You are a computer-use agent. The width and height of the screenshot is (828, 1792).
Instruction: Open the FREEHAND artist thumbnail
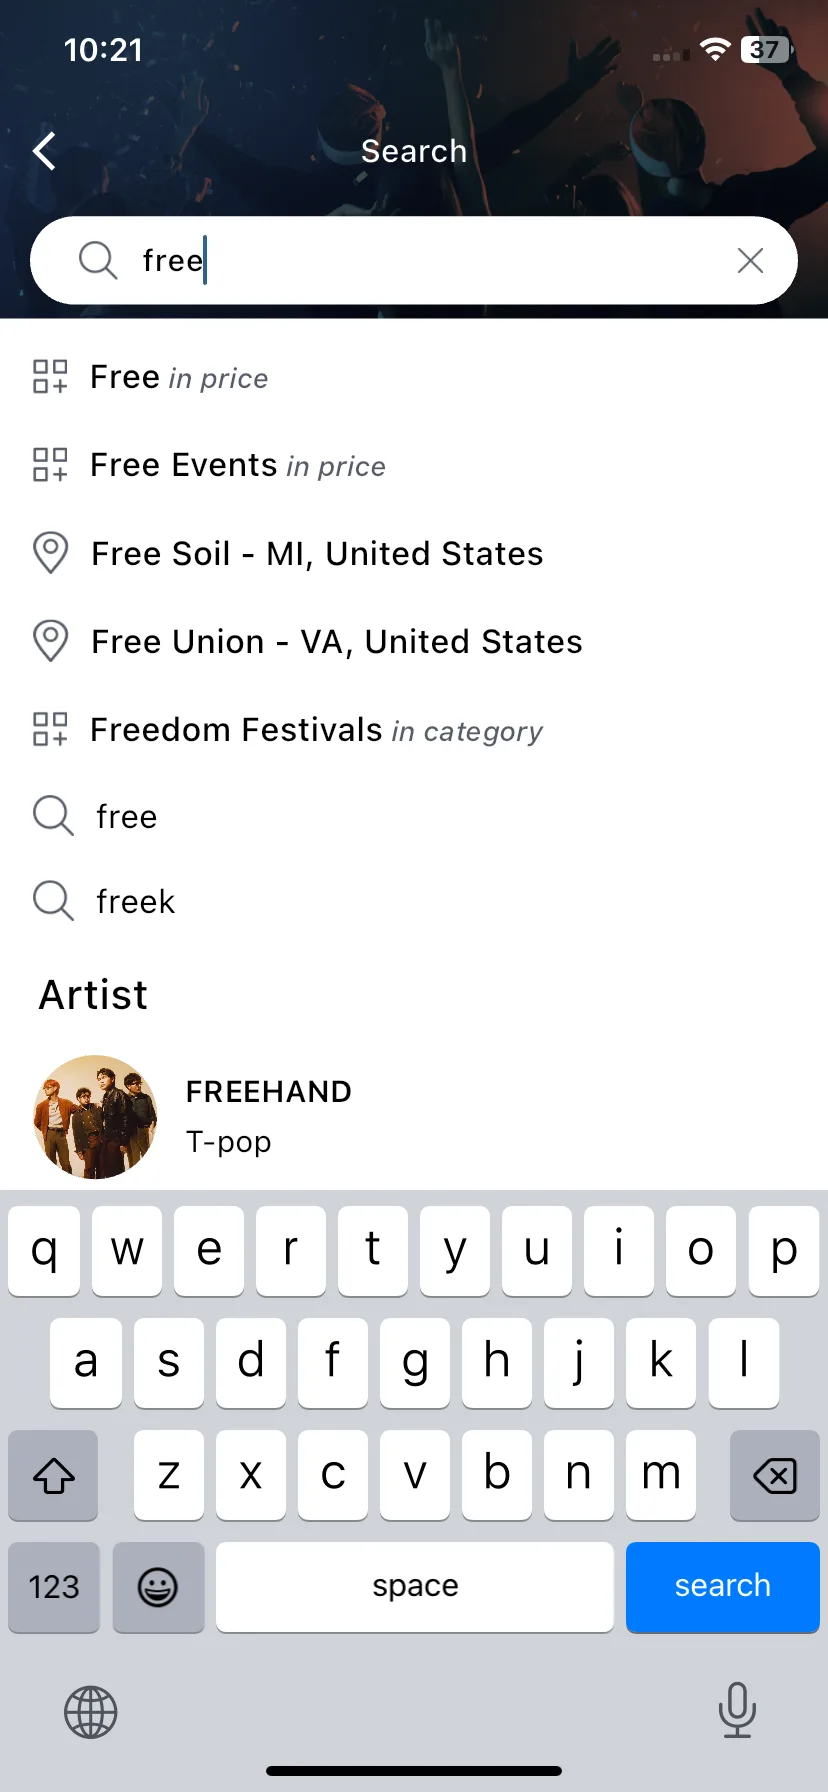(96, 1117)
